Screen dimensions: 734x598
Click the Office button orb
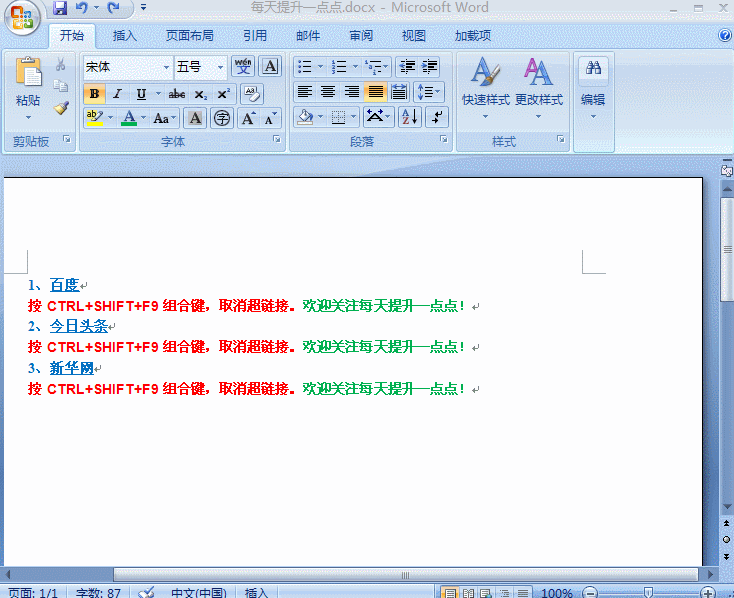(x=22, y=18)
